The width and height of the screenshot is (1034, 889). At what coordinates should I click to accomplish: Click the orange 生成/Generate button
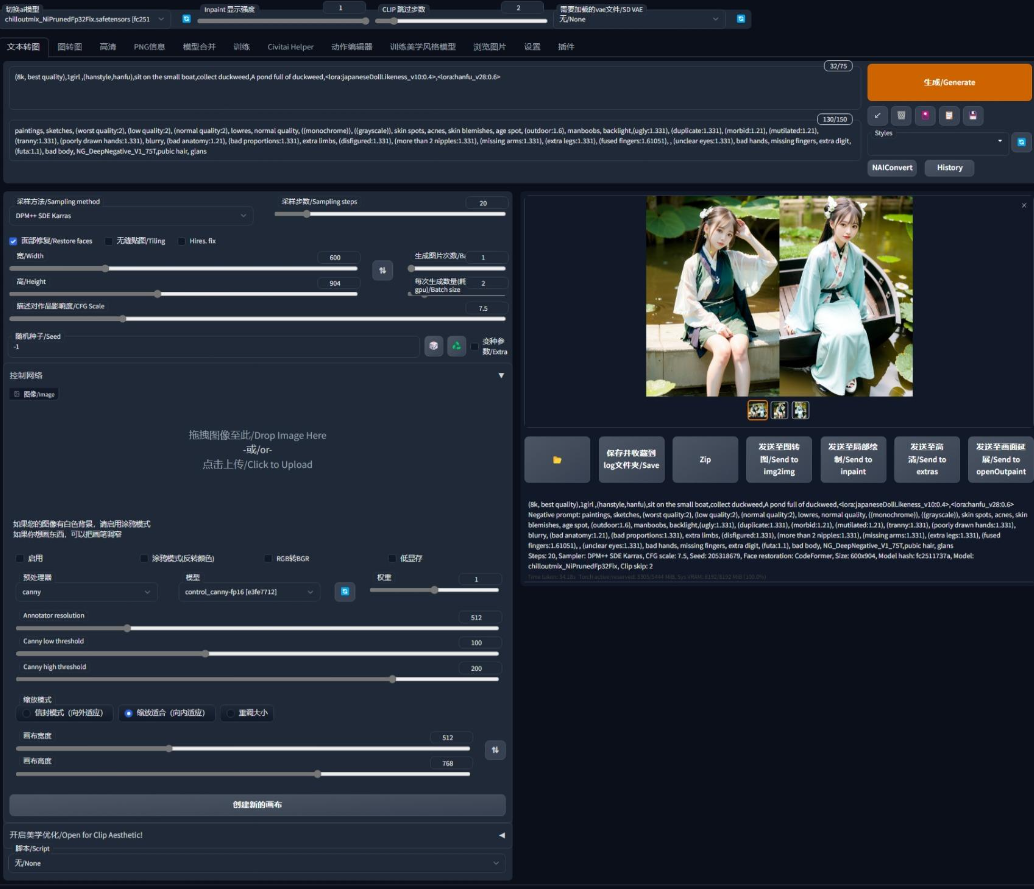(949, 82)
